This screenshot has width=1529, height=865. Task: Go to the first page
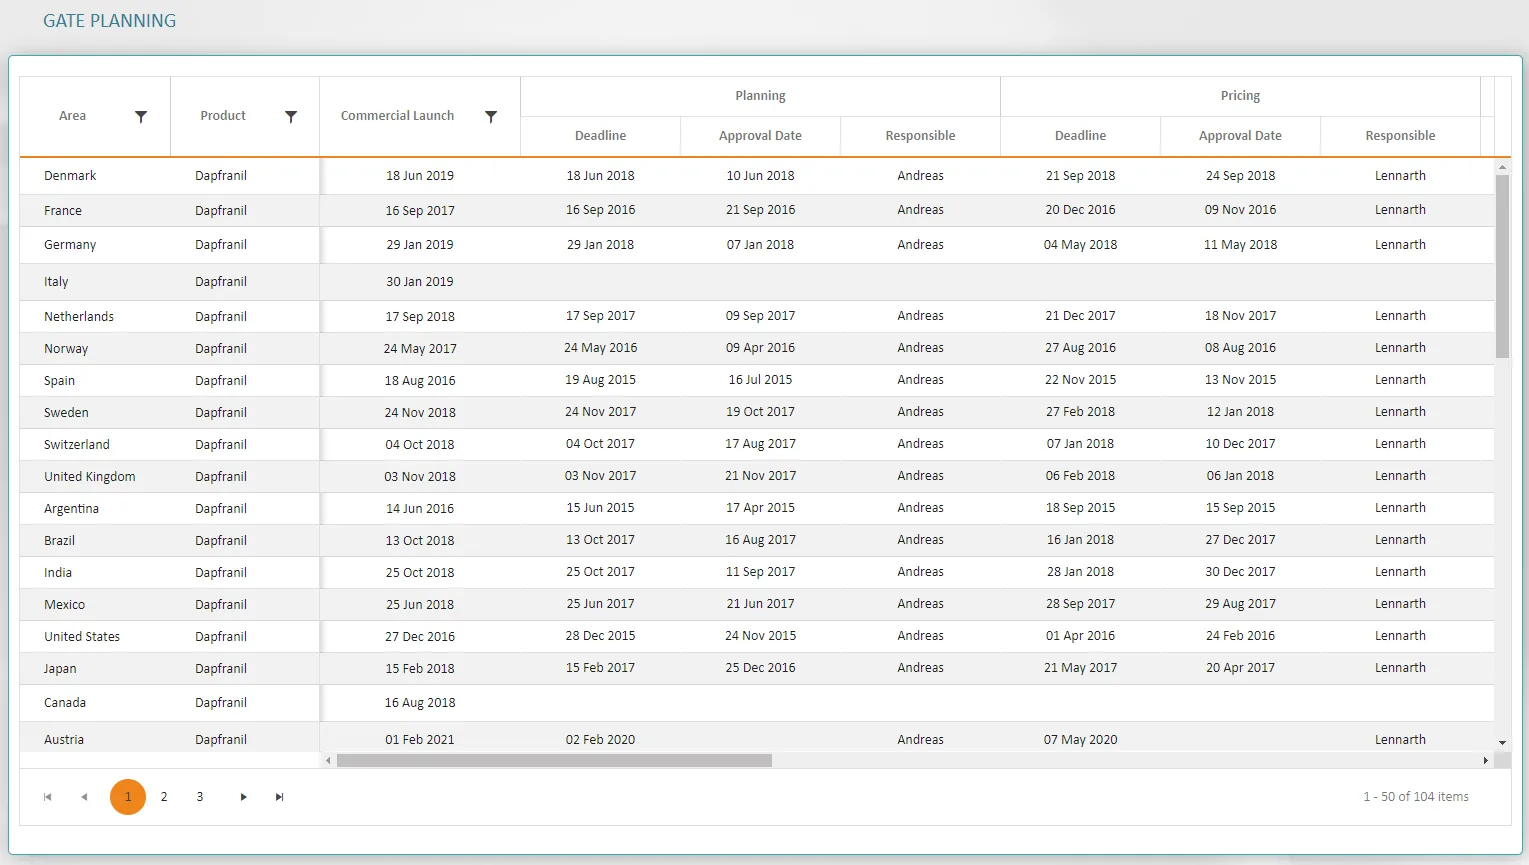(x=47, y=797)
